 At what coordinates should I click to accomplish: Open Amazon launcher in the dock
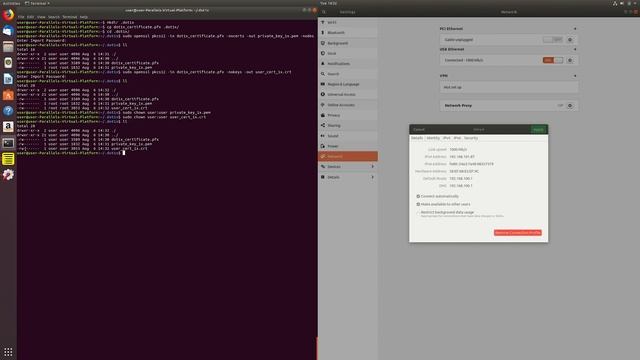tap(8, 127)
